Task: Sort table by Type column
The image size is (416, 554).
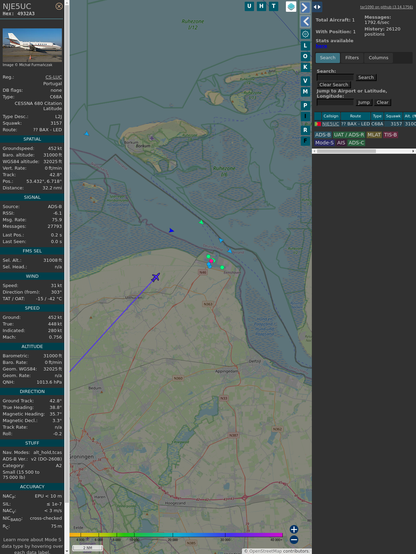Action: pyautogui.click(x=377, y=116)
